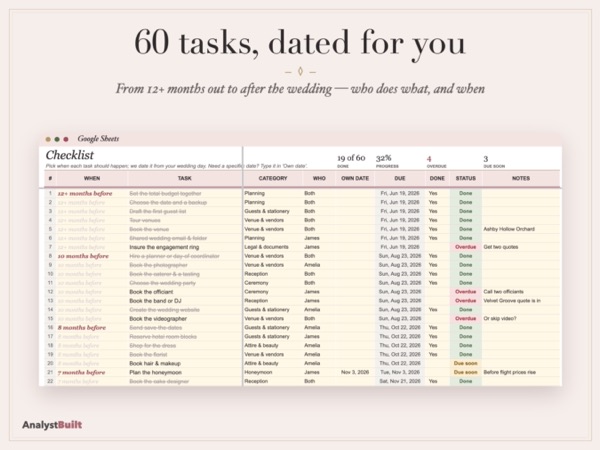
Task: Click the Overdue status for Book the videographer
Action: [466, 319]
